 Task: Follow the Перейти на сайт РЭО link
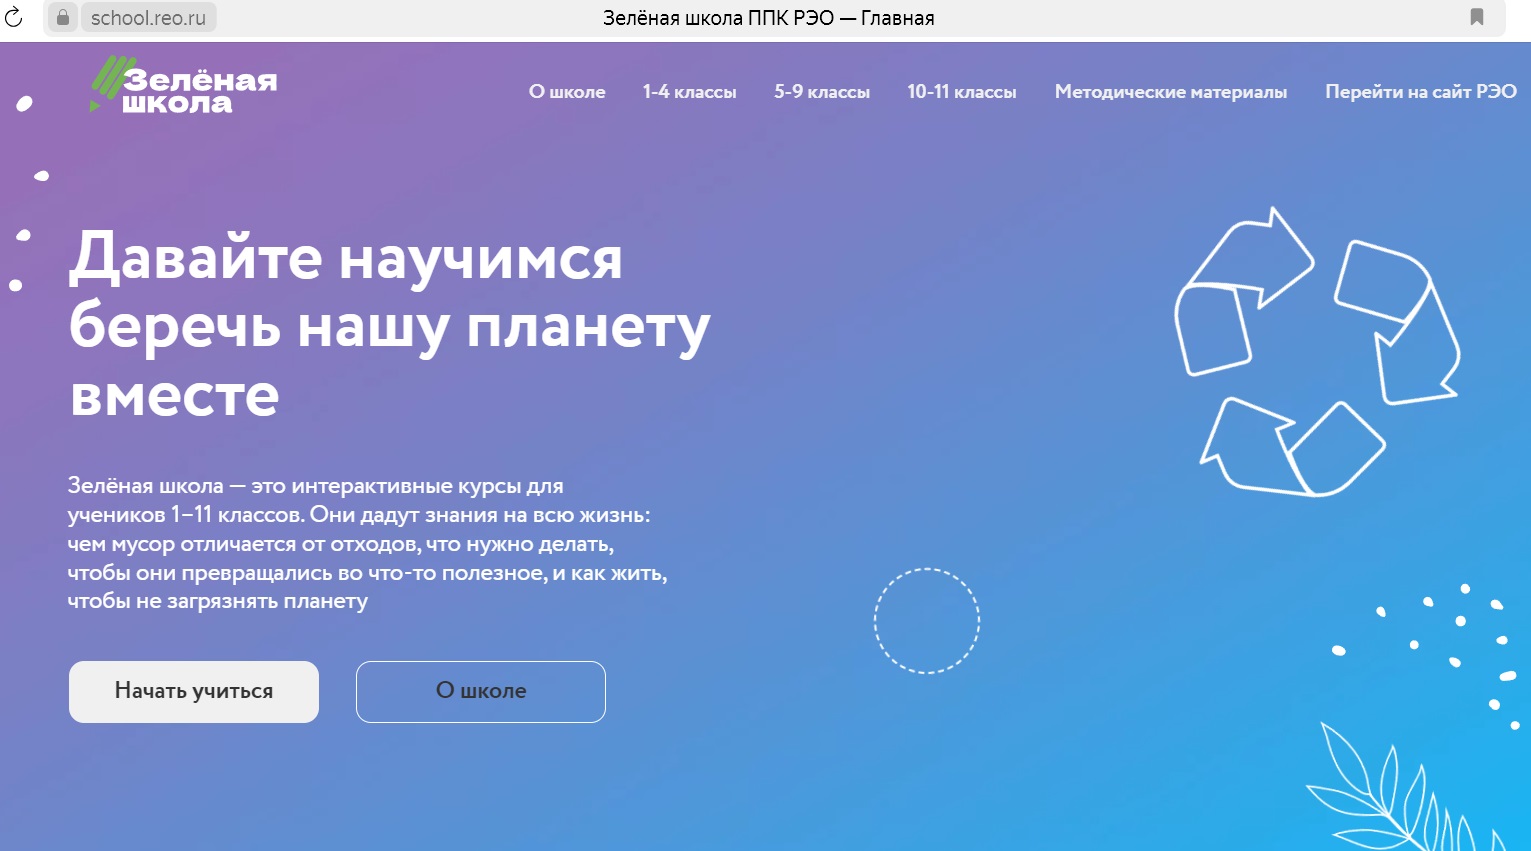tap(1420, 92)
